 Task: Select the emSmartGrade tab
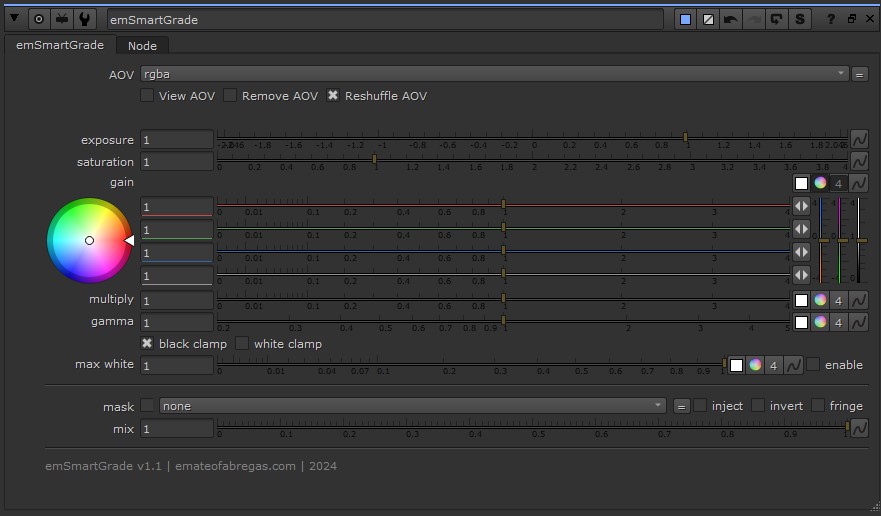pyautogui.click(x=60, y=45)
